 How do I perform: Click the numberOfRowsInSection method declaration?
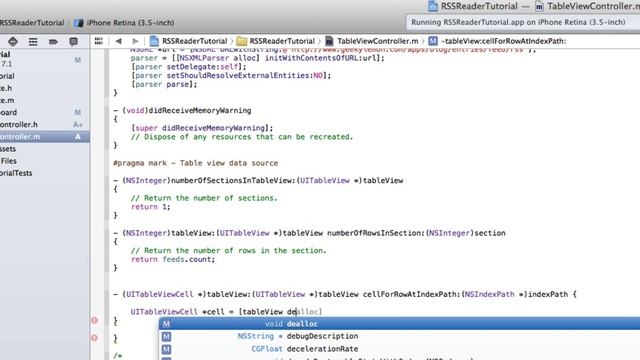pyautogui.click(x=309, y=233)
